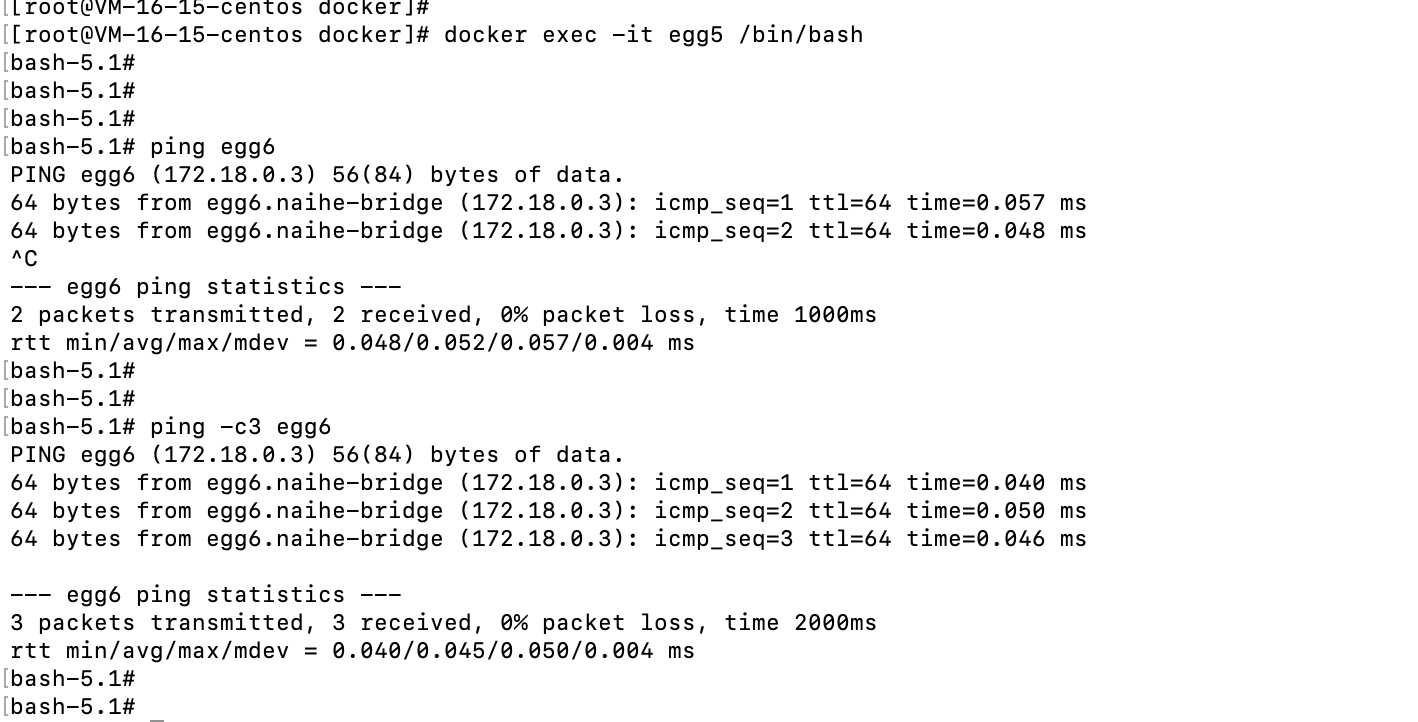The image size is (1418, 722).
Task: Click the ping reply showing time=0.057 ms
Action: [x=548, y=203]
